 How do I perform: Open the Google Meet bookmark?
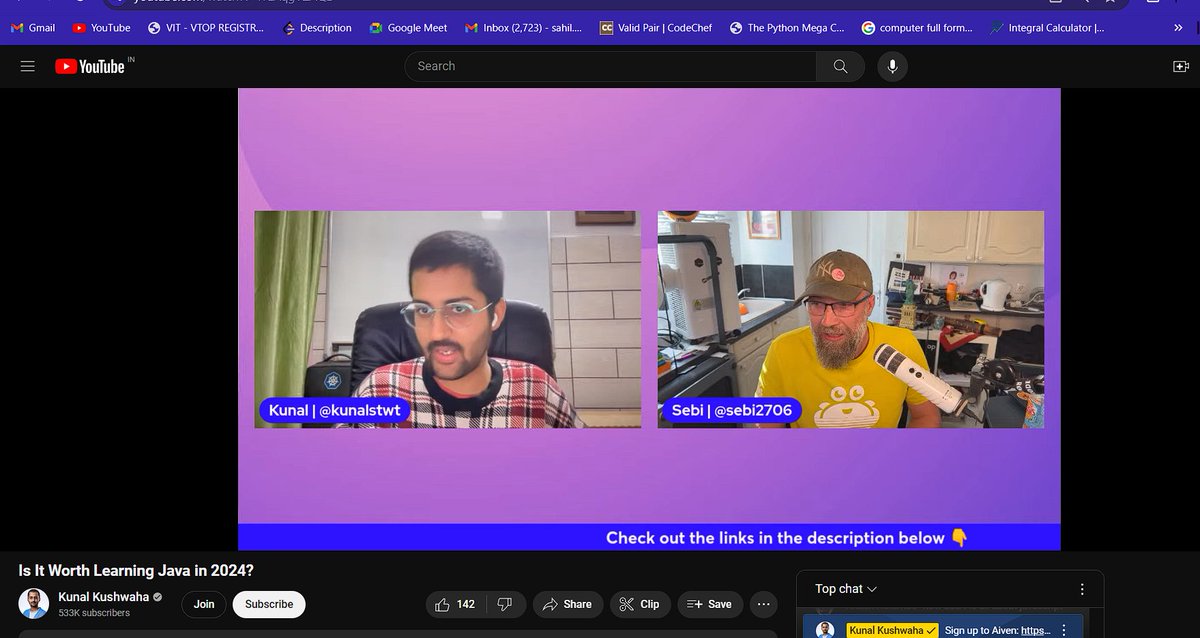pyautogui.click(x=408, y=28)
